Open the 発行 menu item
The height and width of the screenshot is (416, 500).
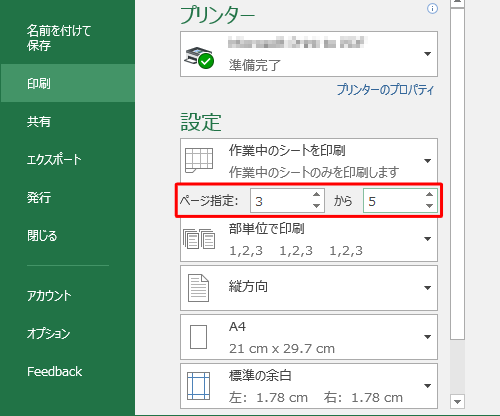point(39,198)
